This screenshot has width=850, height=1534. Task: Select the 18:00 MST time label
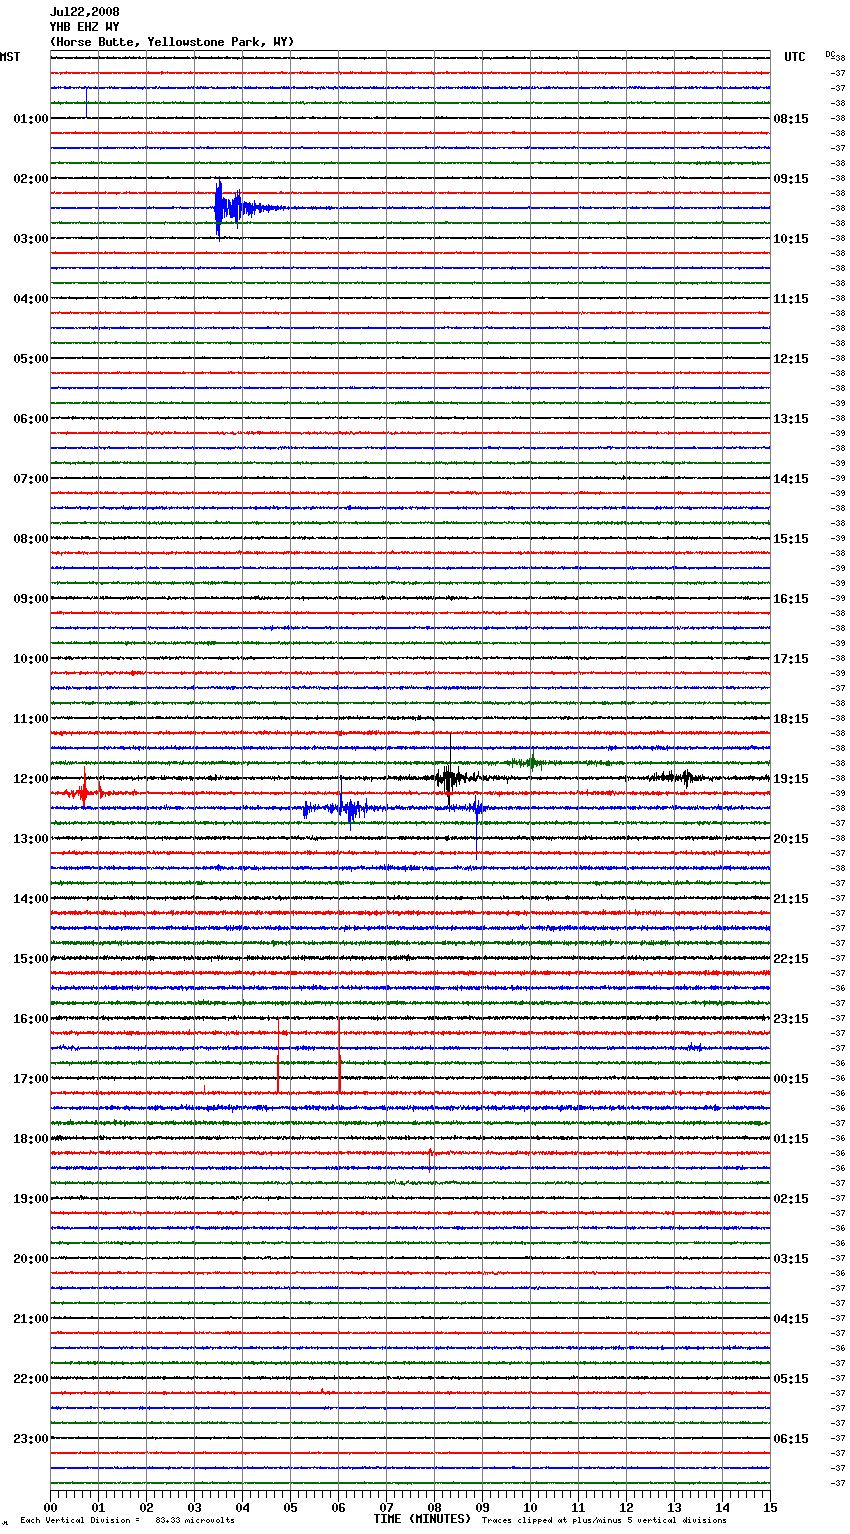pyautogui.click(x=30, y=1139)
